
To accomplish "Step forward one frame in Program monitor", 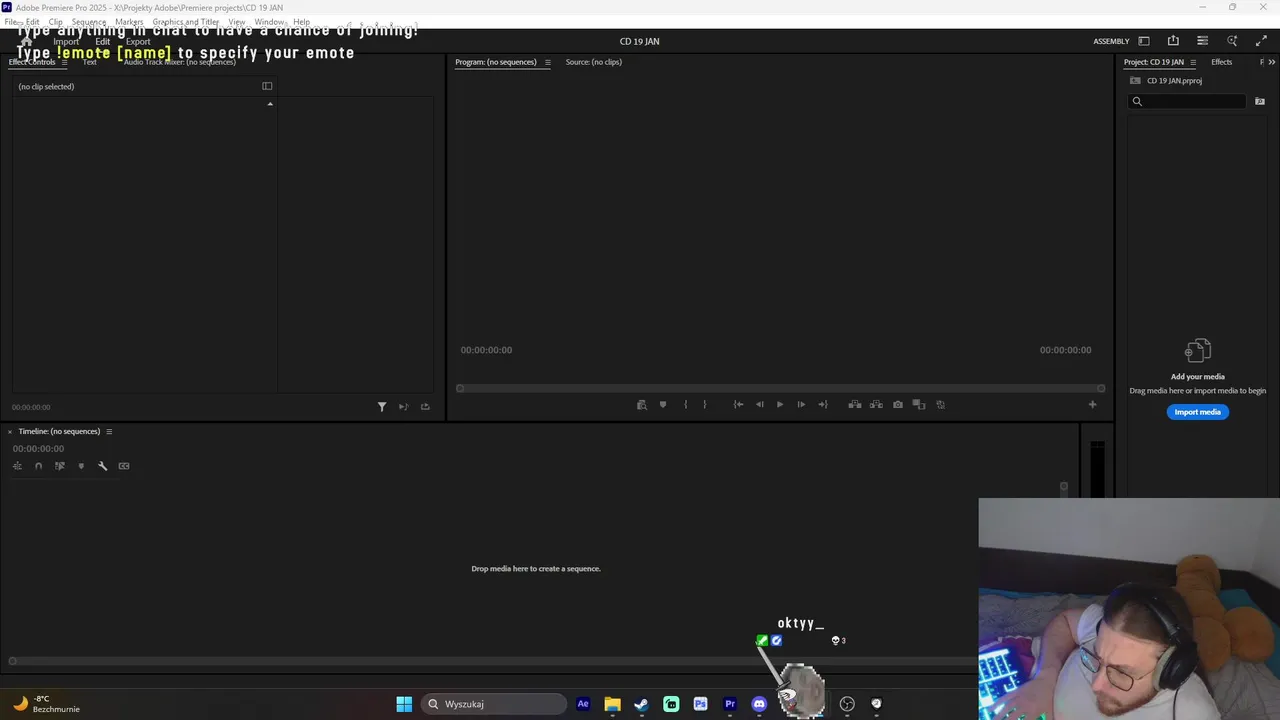I will 801,405.
